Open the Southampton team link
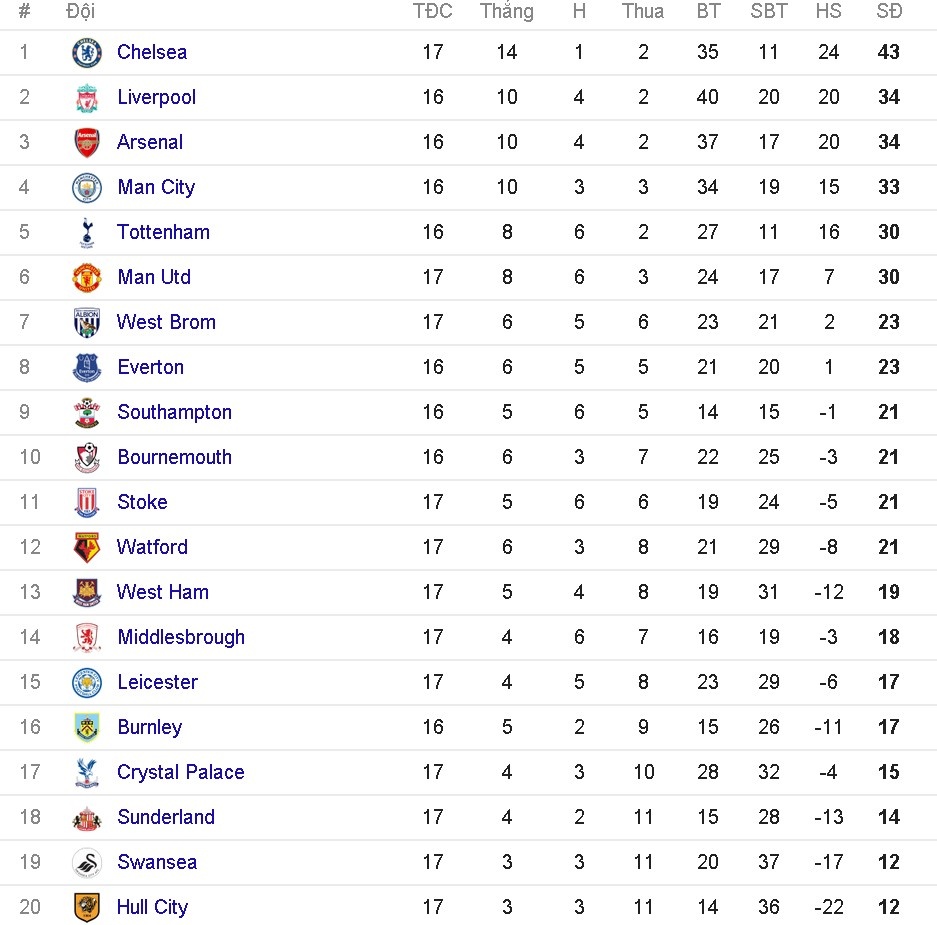 tap(174, 412)
